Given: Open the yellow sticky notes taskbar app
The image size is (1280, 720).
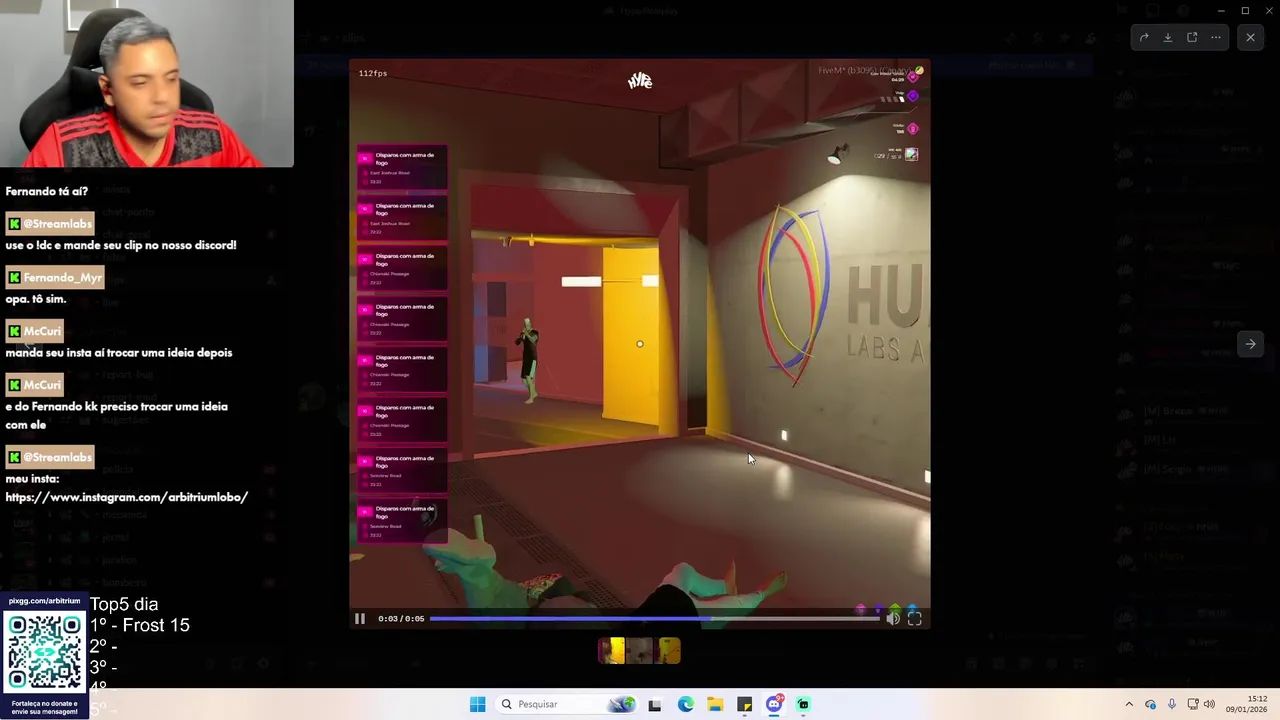Looking at the screenshot, I should tap(745, 704).
